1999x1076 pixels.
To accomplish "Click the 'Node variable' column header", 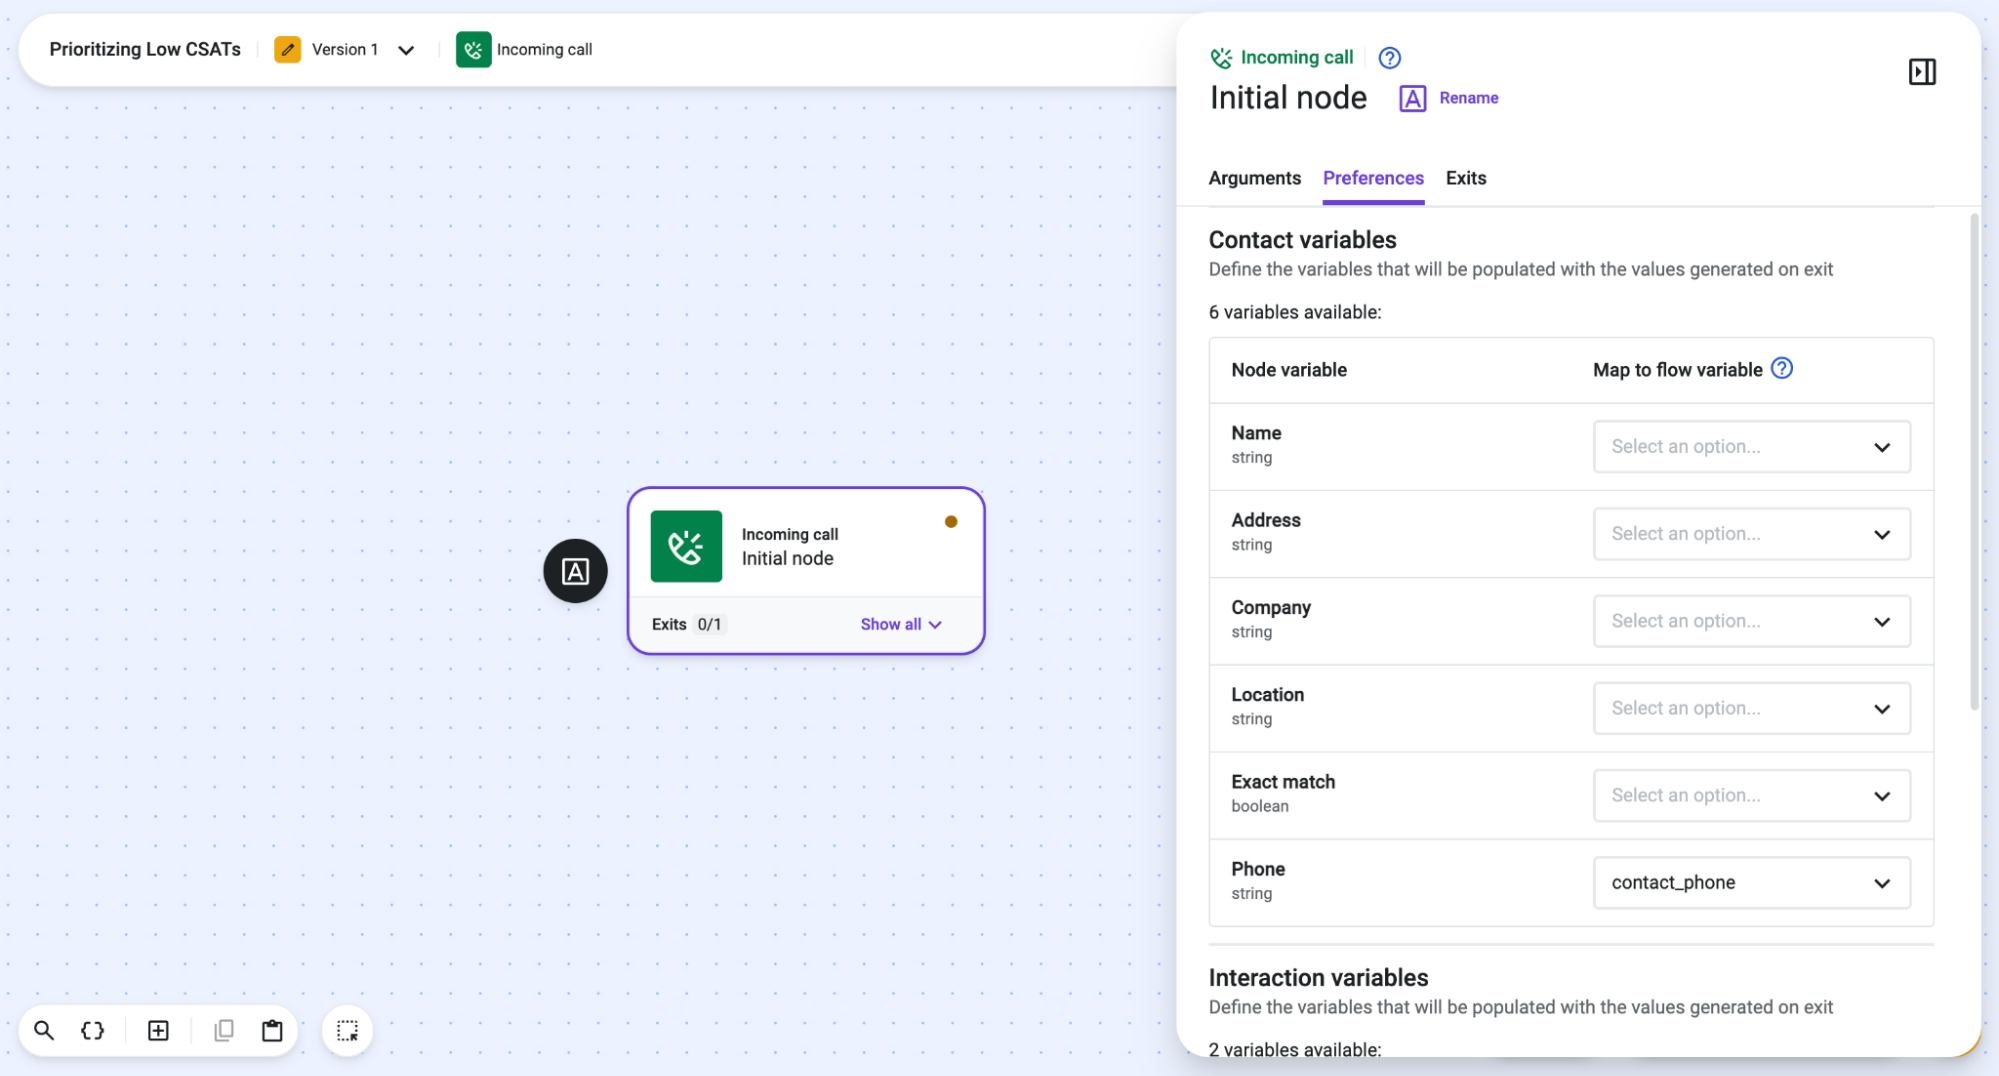I will pos(1288,370).
